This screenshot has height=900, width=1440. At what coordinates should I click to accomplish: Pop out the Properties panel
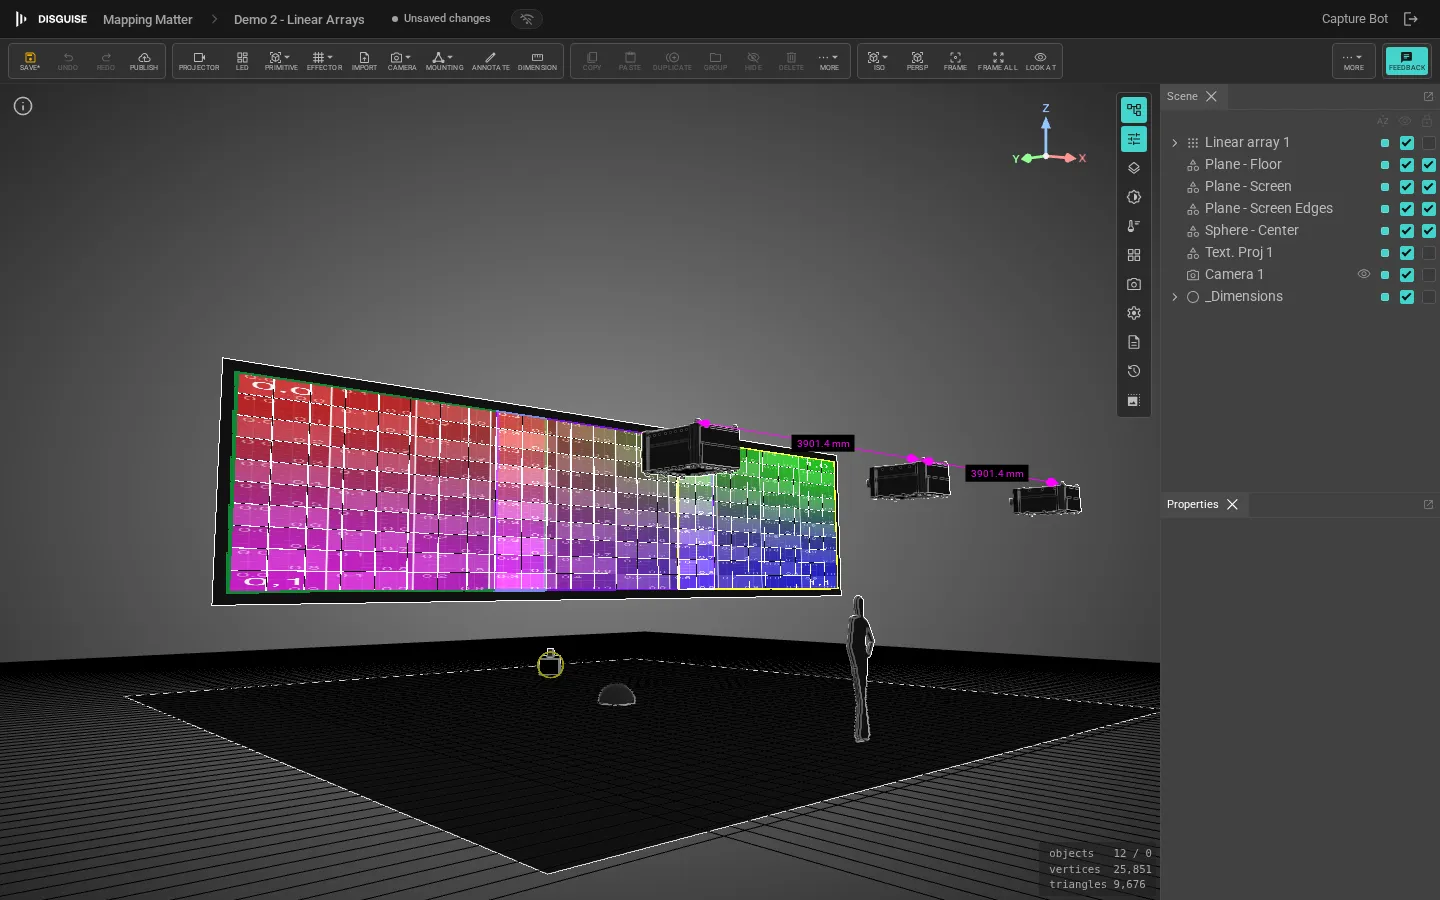[x=1428, y=505]
